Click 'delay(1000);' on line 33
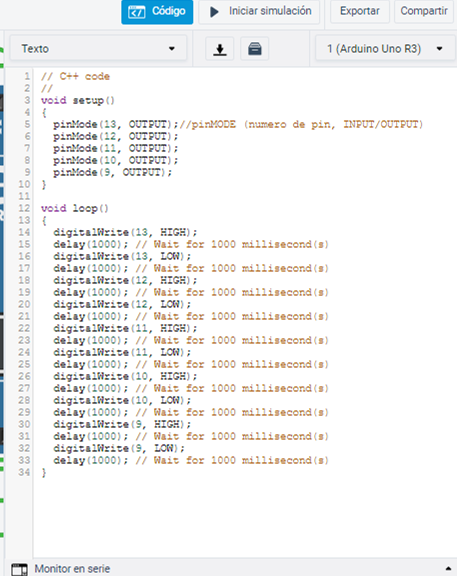The image size is (457, 576). (91, 461)
